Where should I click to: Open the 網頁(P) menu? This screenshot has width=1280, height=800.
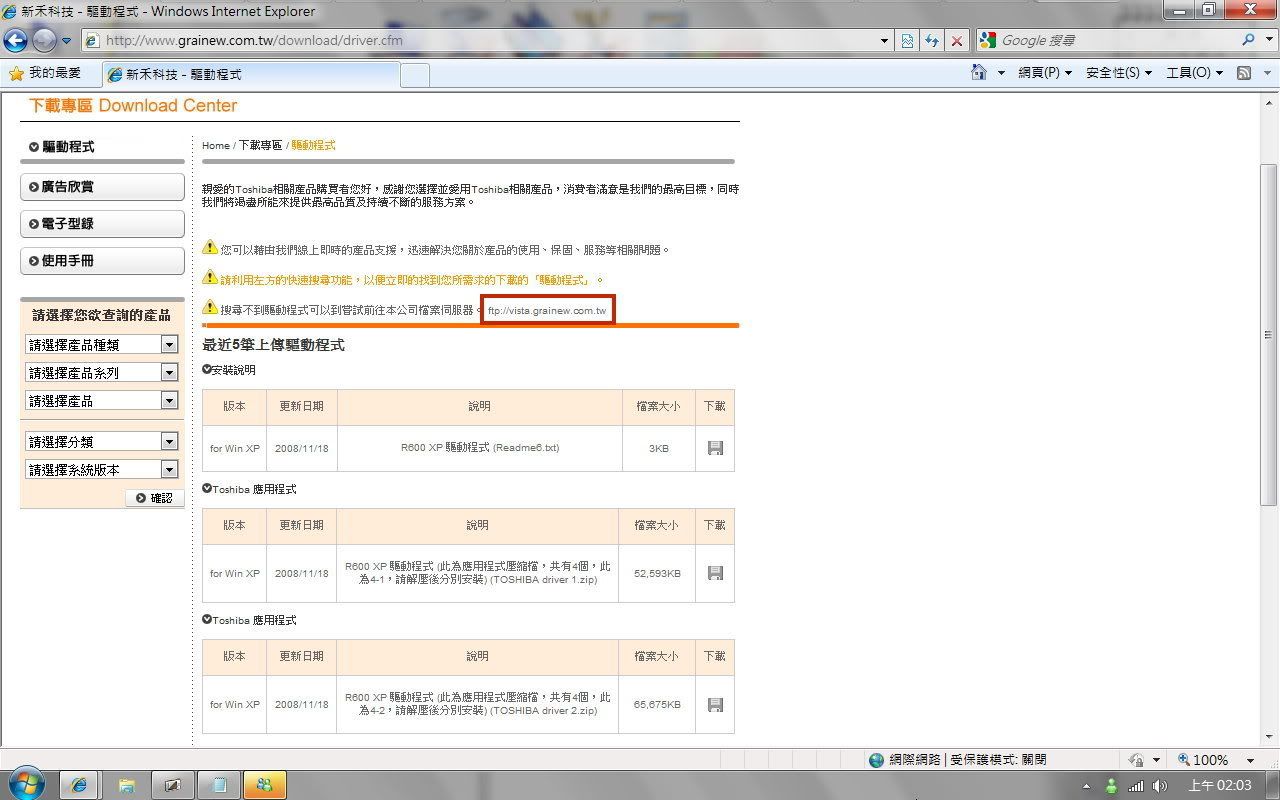(x=1045, y=73)
